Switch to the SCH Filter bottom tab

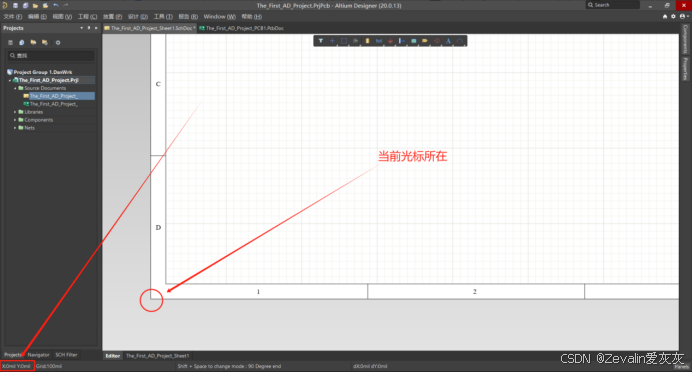66,354
